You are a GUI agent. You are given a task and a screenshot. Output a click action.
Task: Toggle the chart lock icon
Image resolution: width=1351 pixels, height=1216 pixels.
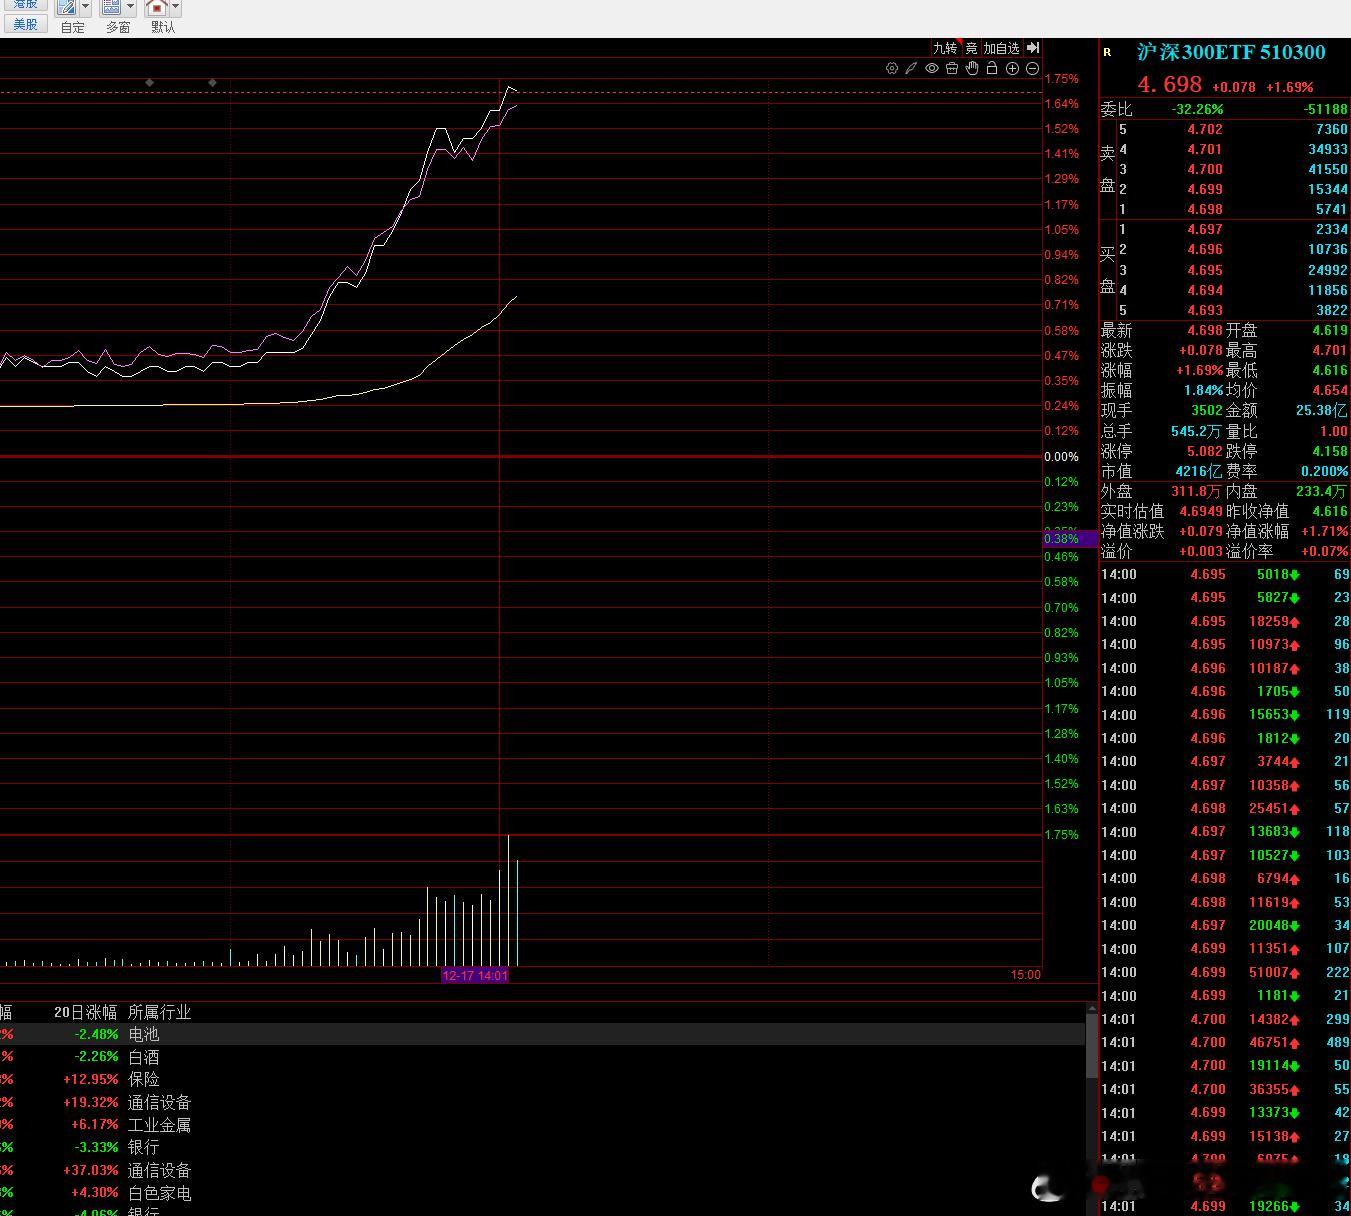pos(992,68)
